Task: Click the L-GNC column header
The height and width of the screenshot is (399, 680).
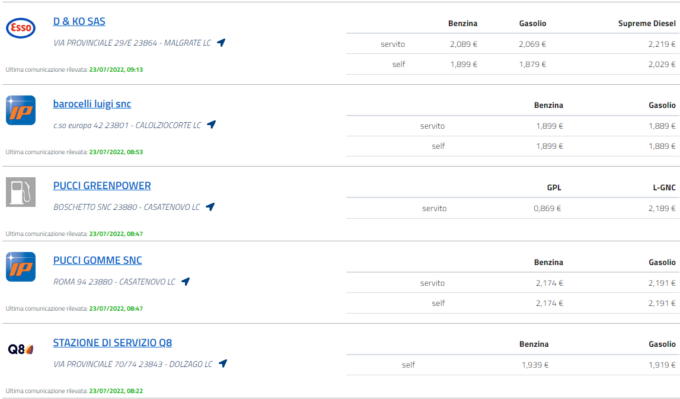Action: tap(664, 187)
